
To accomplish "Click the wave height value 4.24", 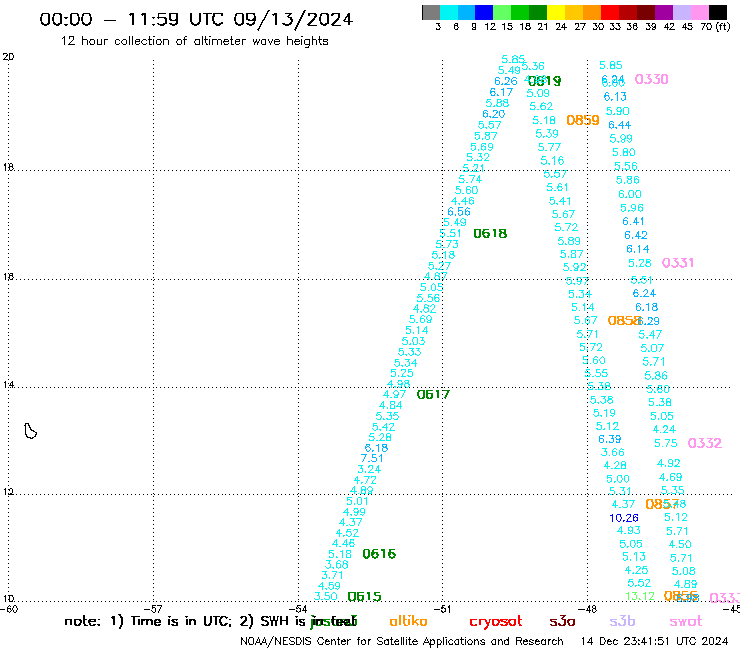I will pyautogui.click(x=664, y=430).
